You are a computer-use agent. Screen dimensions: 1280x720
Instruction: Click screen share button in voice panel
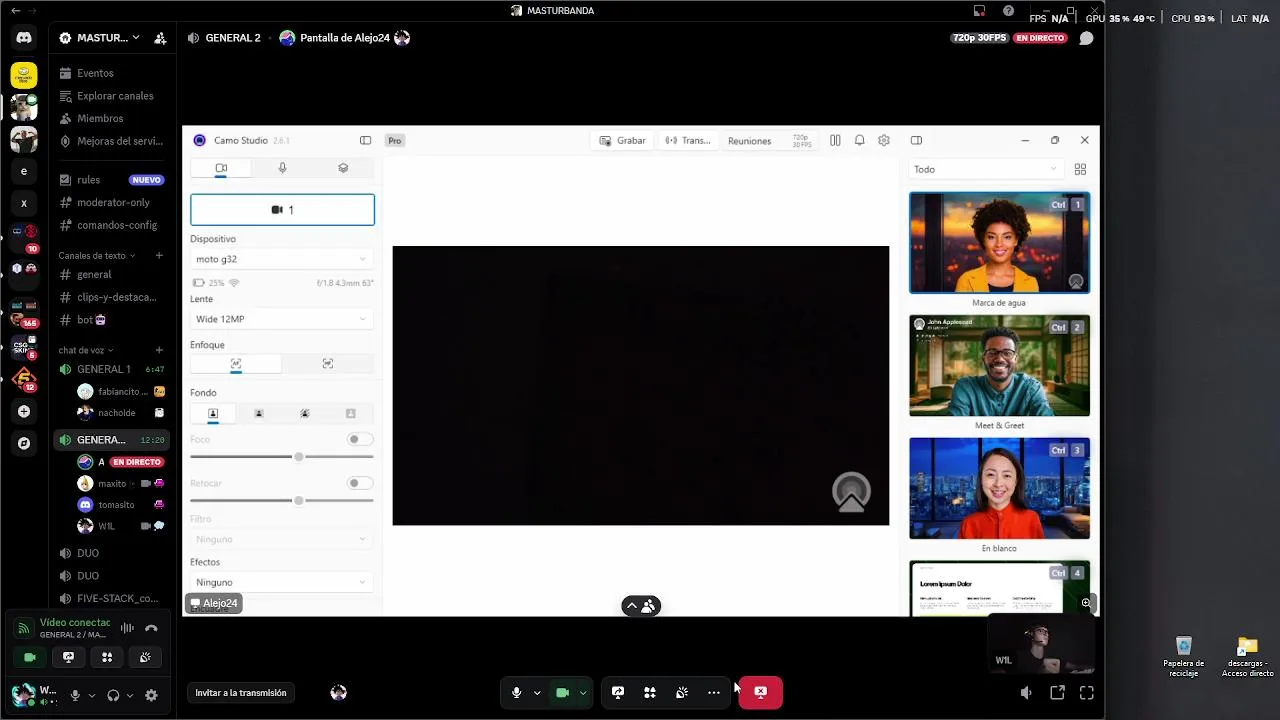[68, 657]
